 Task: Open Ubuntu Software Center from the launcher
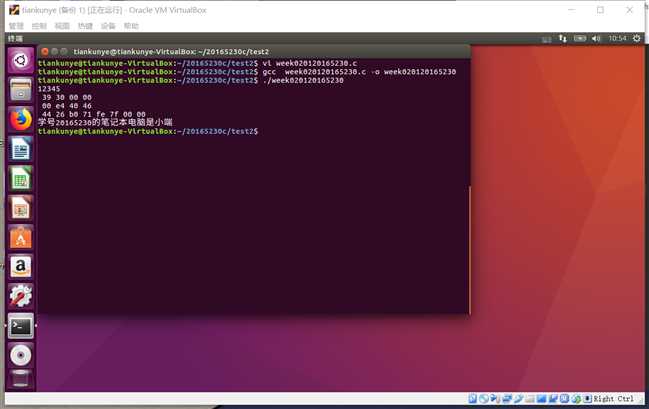tap(20, 237)
